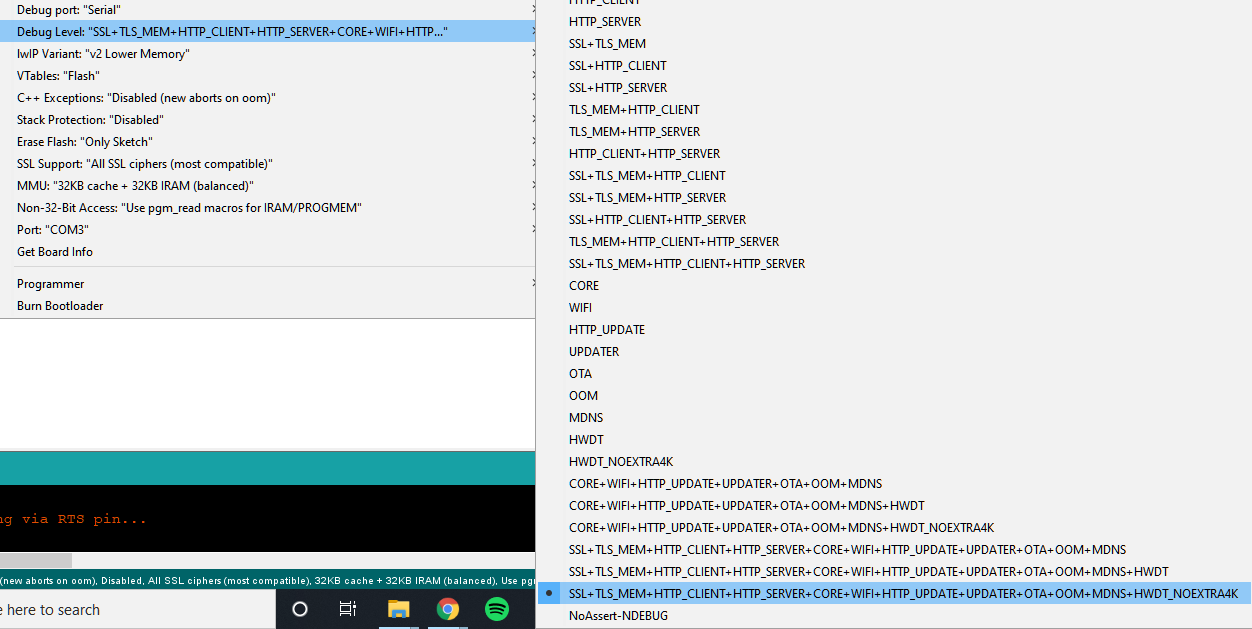Viewport: 1252px width, 629px height.
Task: Select debug level TLS_MEM+HTTP_CLIENT
Action: [x=894, y=110]
